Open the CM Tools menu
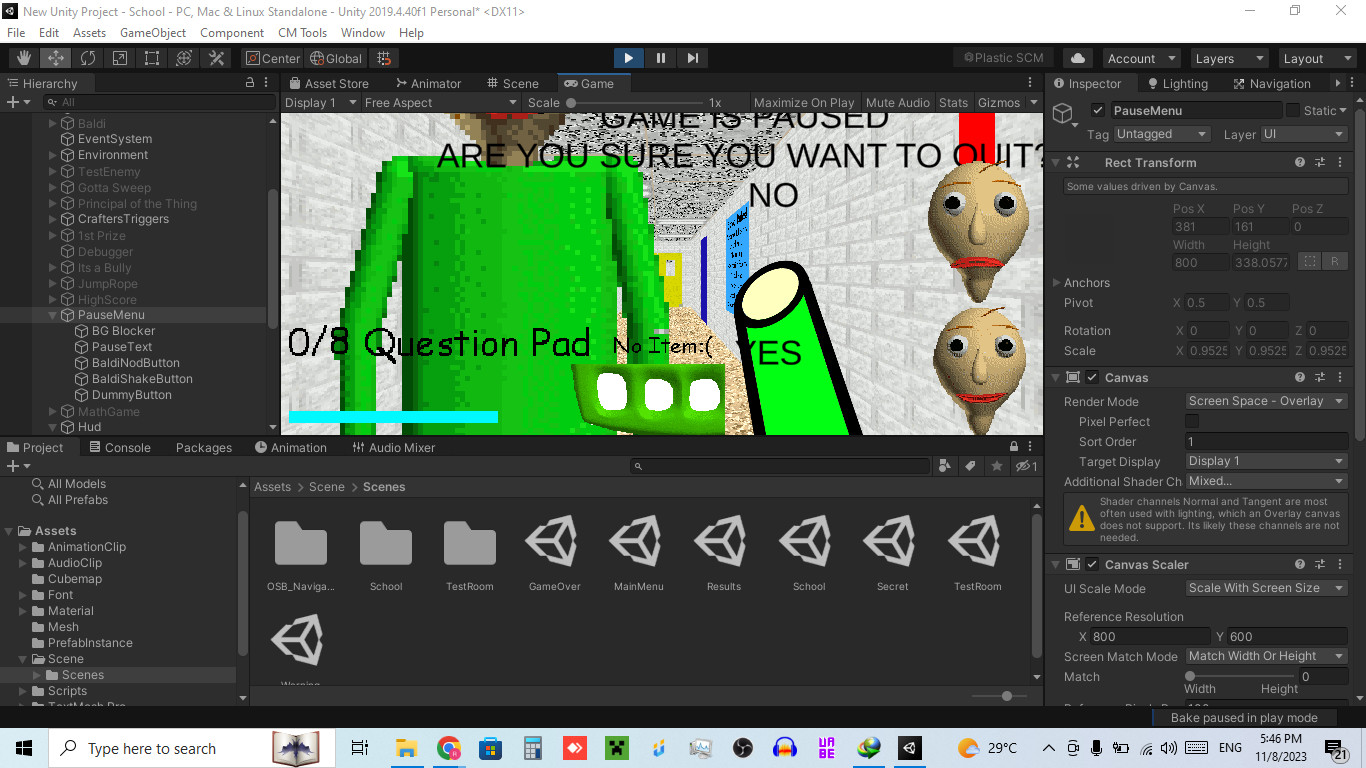Screen dimensions: 1366x768 coord(302,32)
